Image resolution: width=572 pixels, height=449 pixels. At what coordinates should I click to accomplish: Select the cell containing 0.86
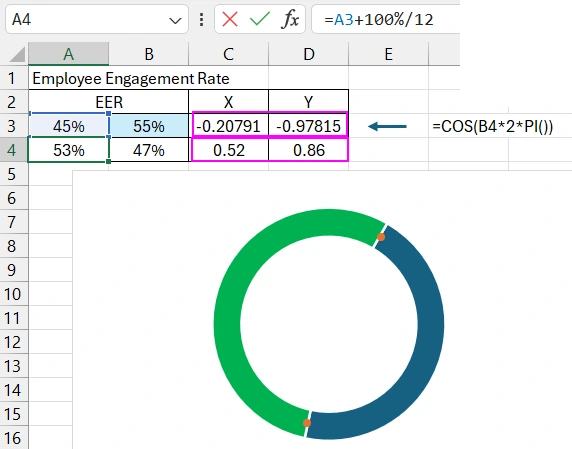[309, 150]
